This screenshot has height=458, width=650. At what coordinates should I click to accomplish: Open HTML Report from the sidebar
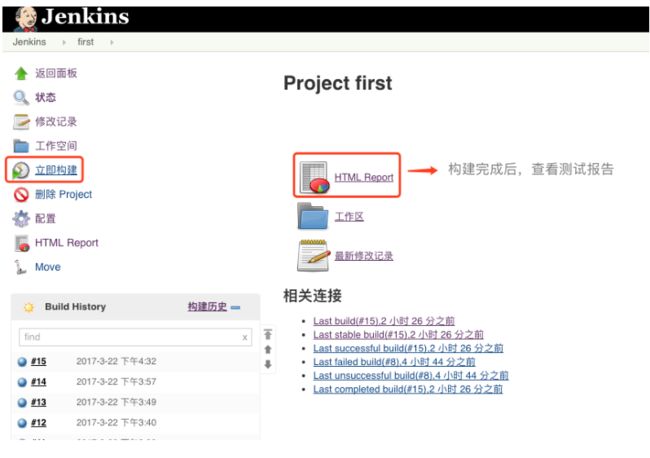pos(67,243)
